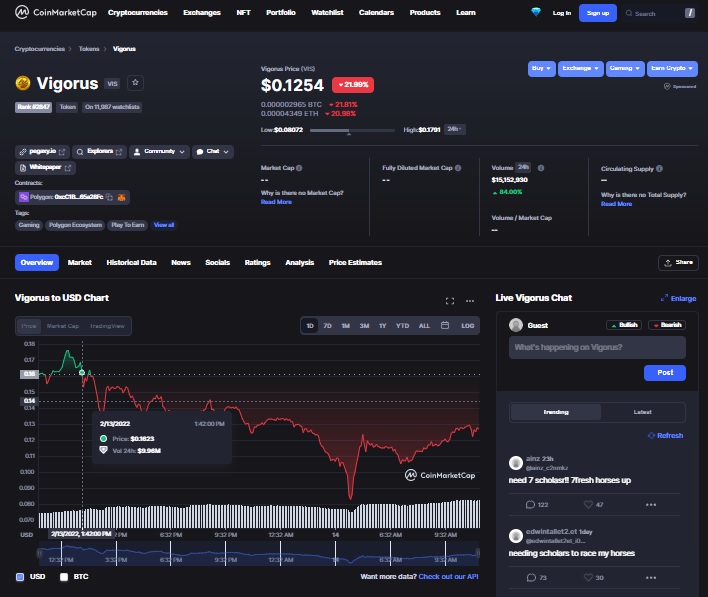Click ainz's profile avatar
This screenshot has width=708, height=597.
pos(516,463)
